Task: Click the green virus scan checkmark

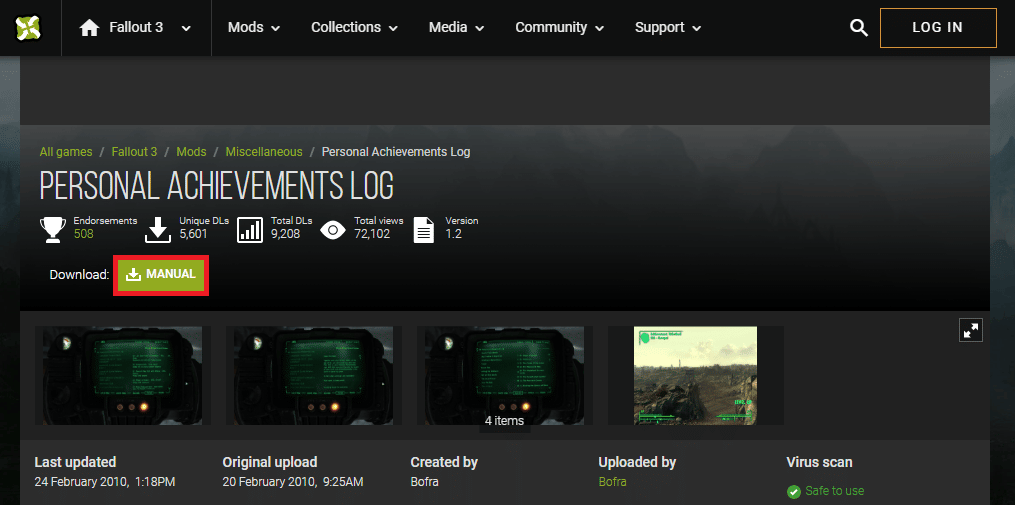Action: point(794,492)
